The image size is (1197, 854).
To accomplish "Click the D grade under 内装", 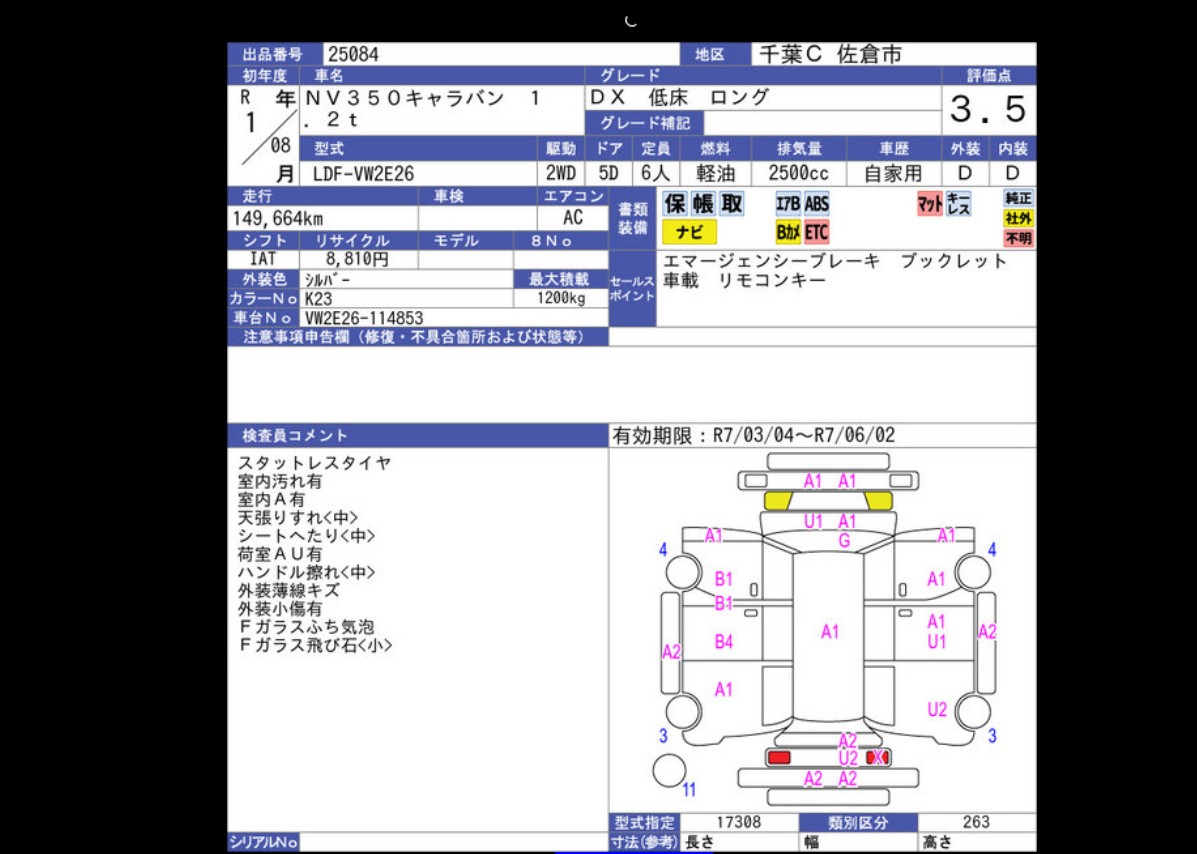I will [1013, 174].
